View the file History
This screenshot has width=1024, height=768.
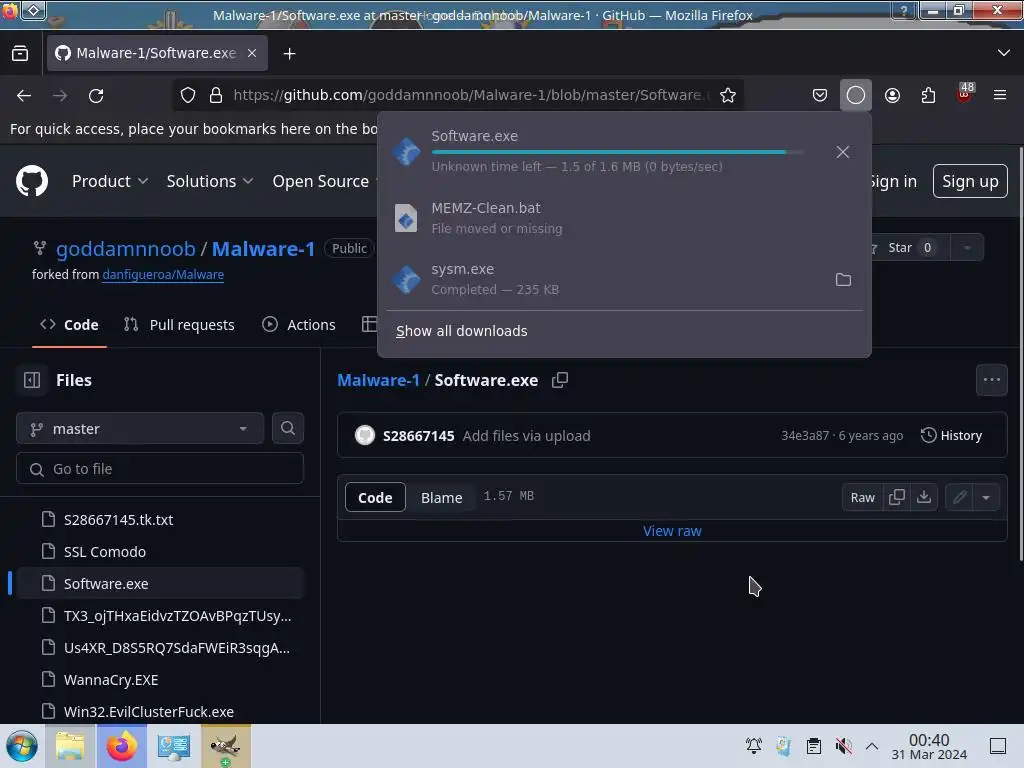pos(952,436)
